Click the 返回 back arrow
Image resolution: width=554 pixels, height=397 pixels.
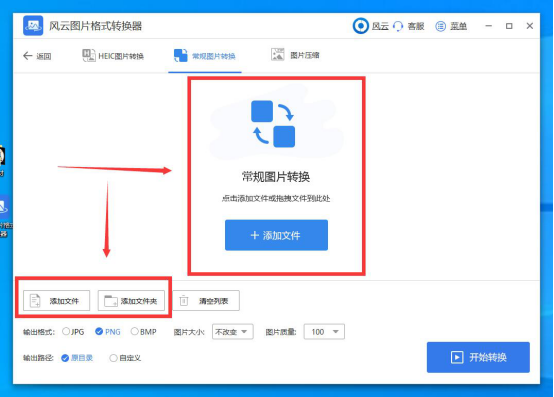coord(28,56)
